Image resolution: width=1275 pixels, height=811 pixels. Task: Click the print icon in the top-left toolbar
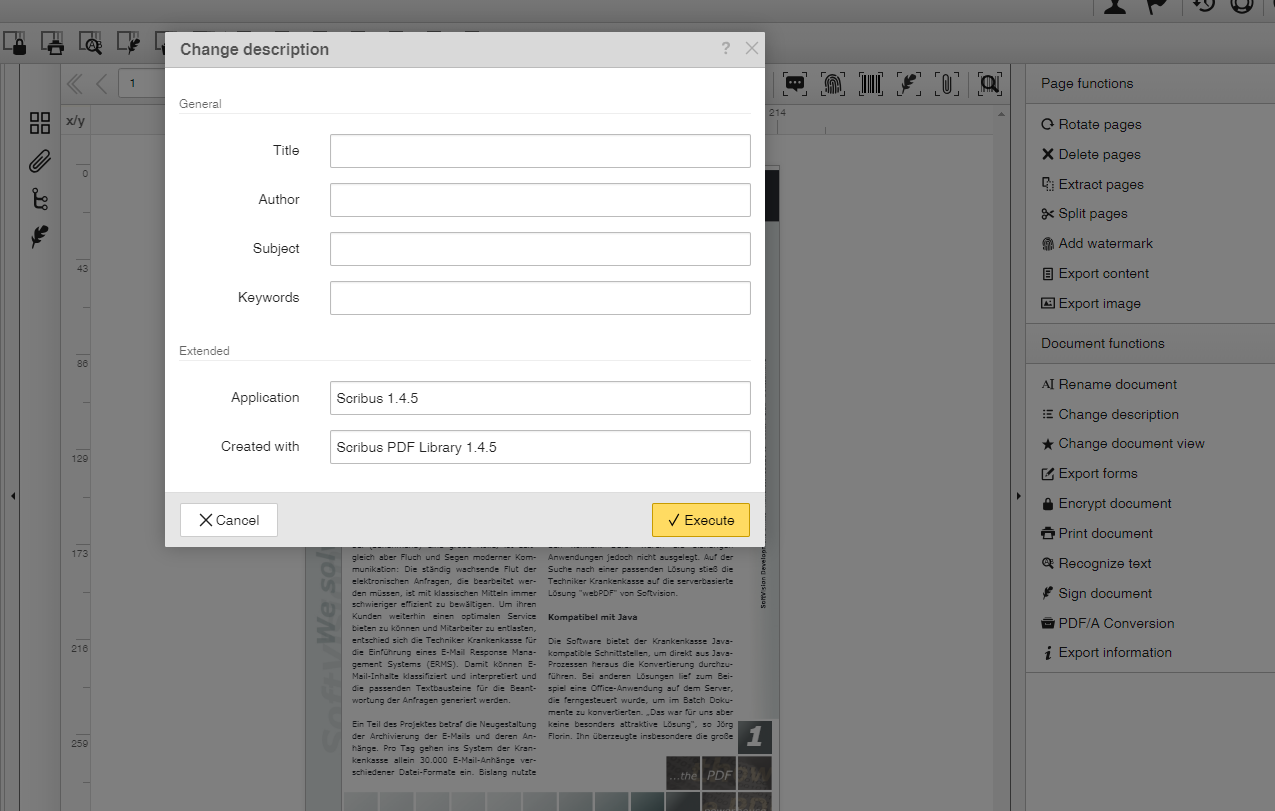tap(53, 43)
